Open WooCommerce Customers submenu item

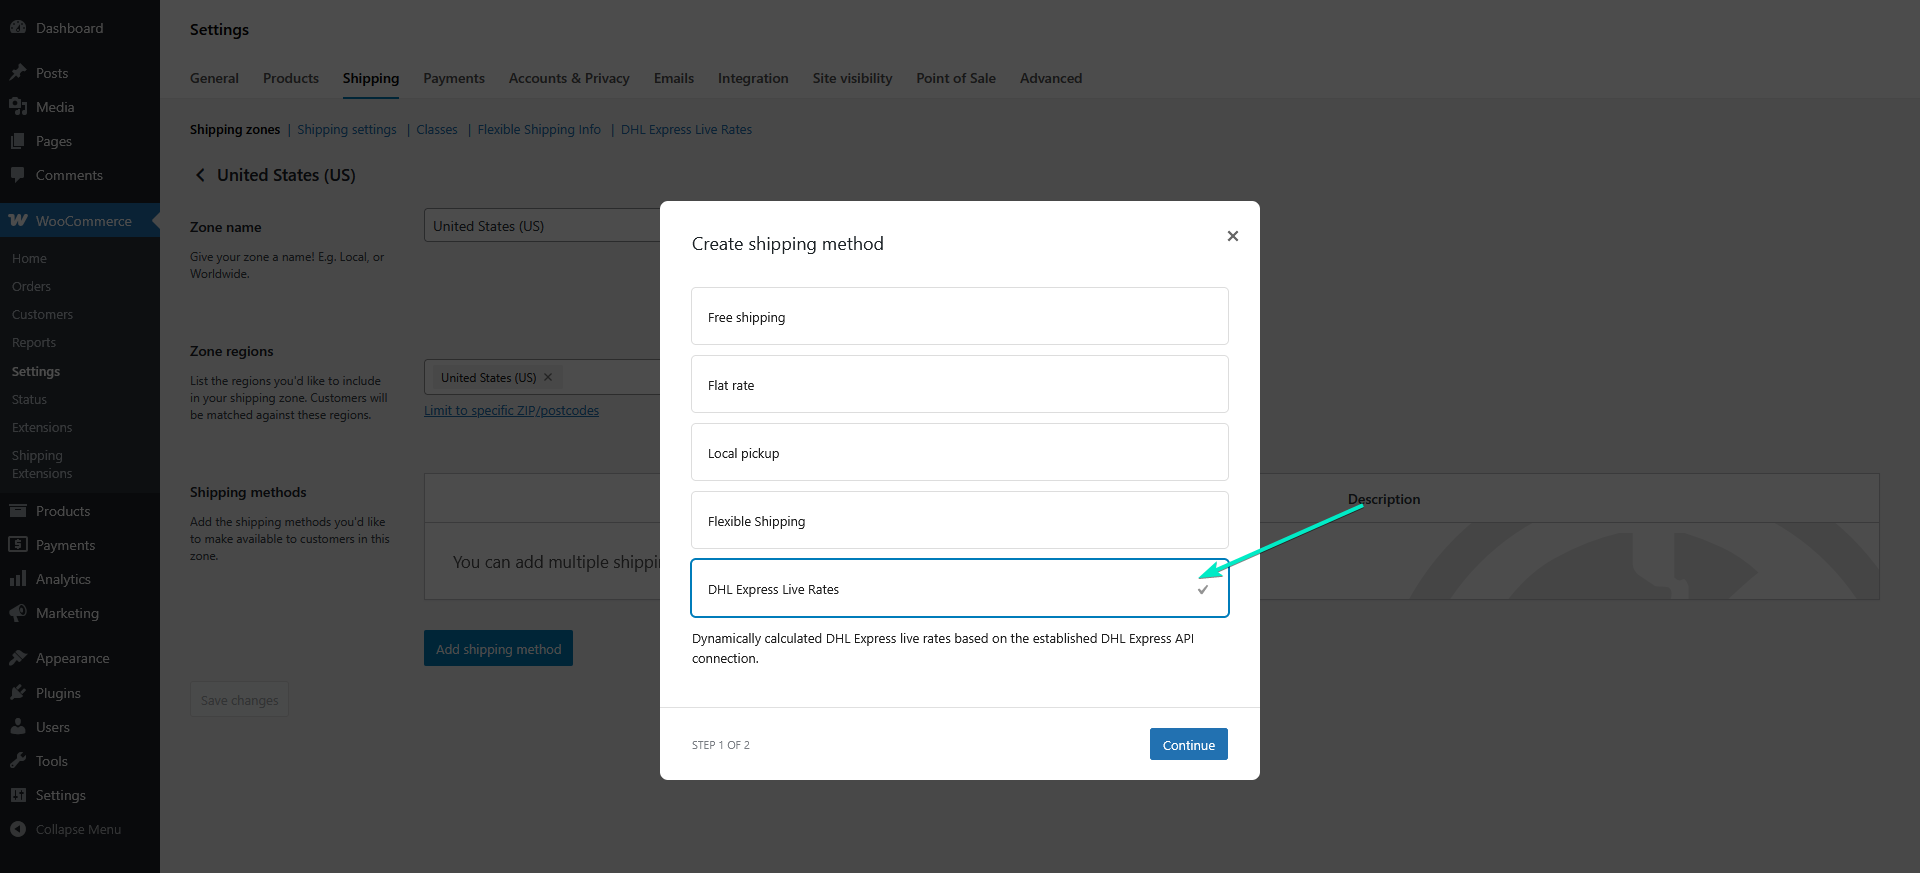(42, 314)
